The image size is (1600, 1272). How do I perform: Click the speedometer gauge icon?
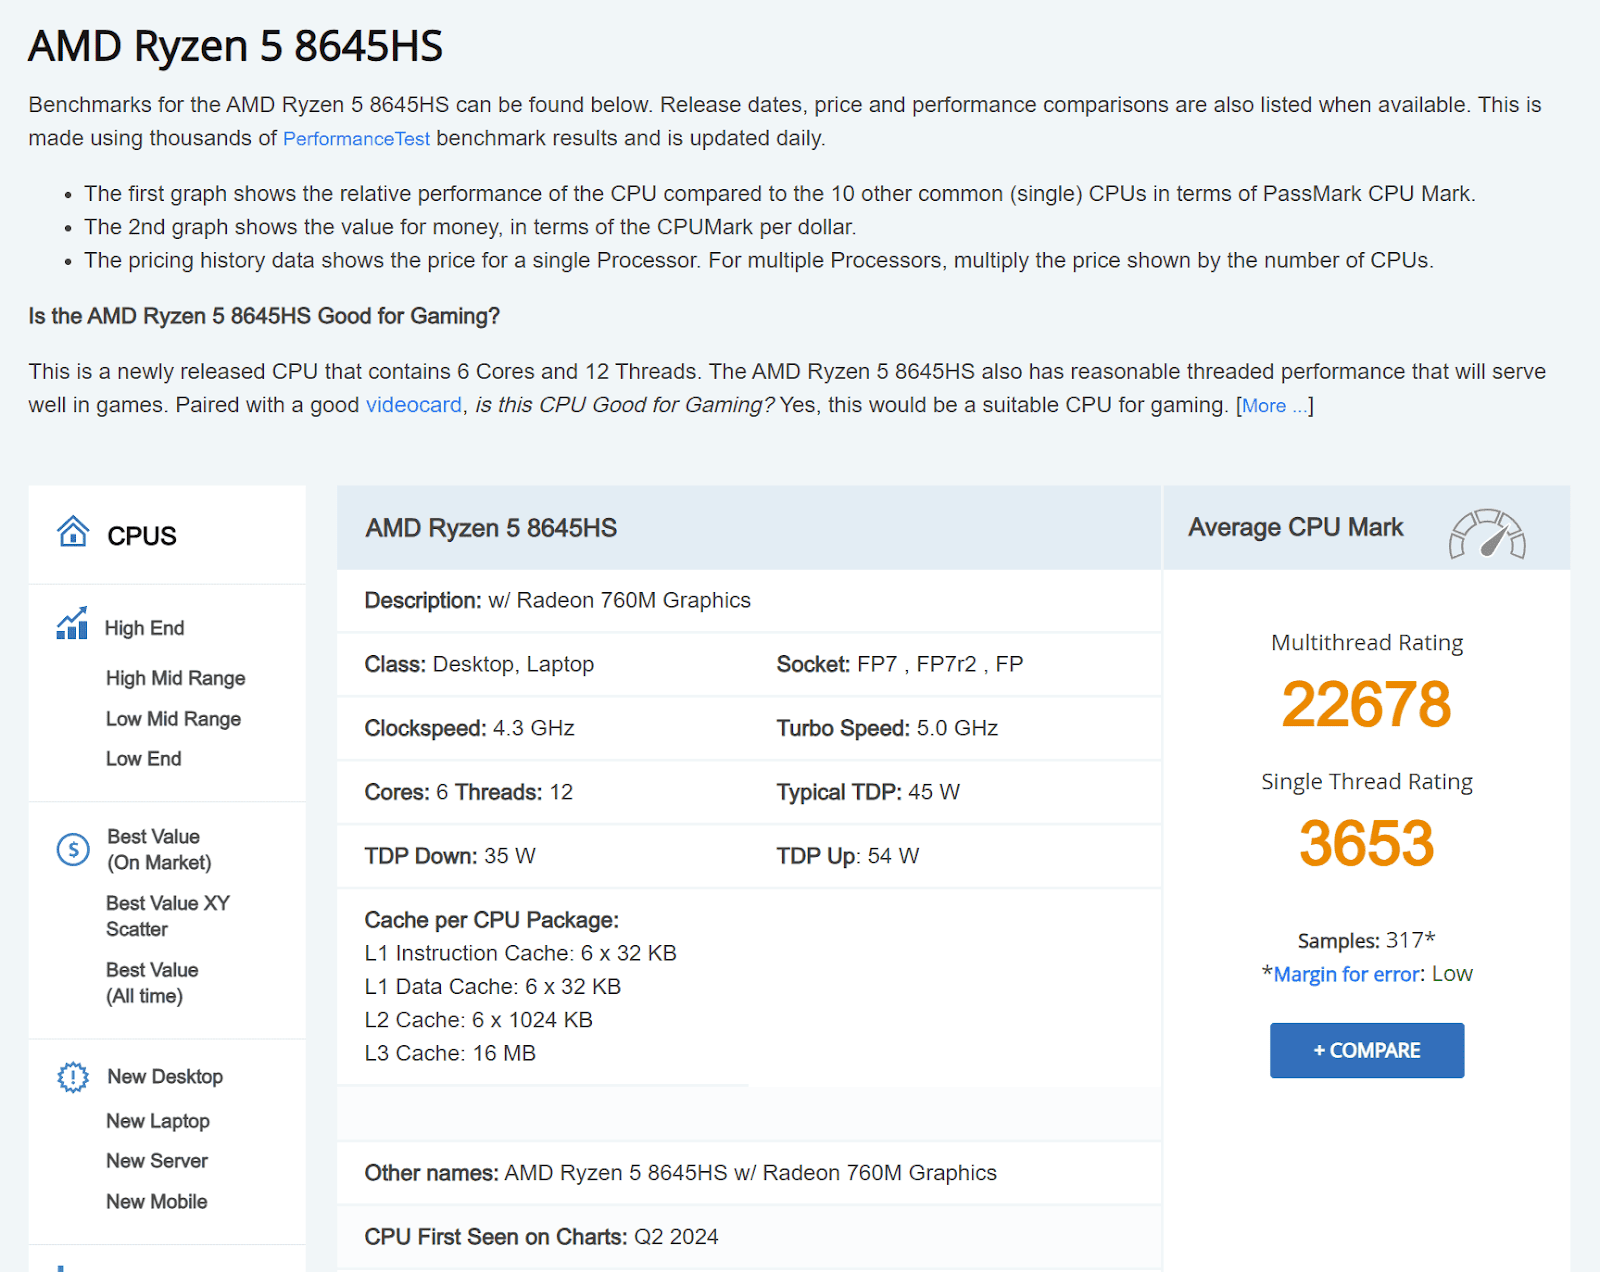point(1487,533)
